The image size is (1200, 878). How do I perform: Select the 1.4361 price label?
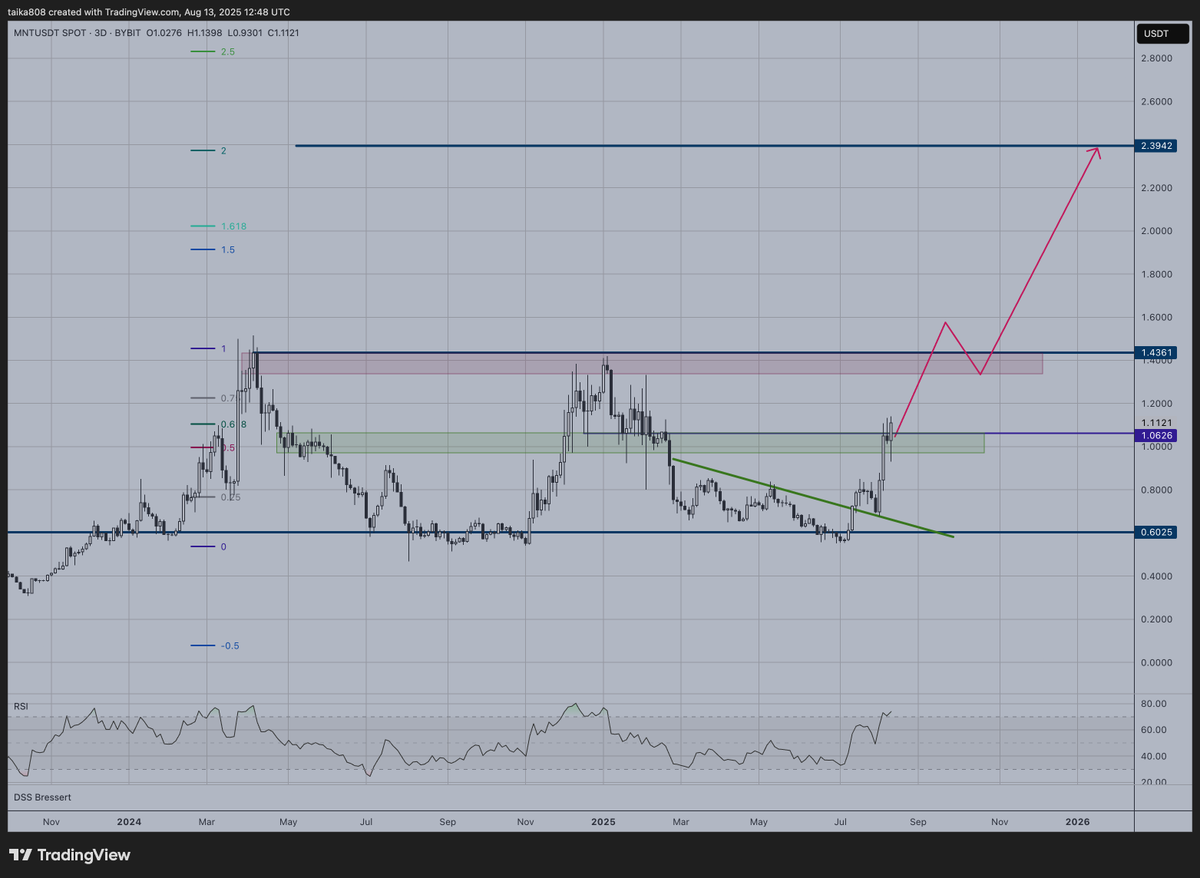coord(1157,353)
